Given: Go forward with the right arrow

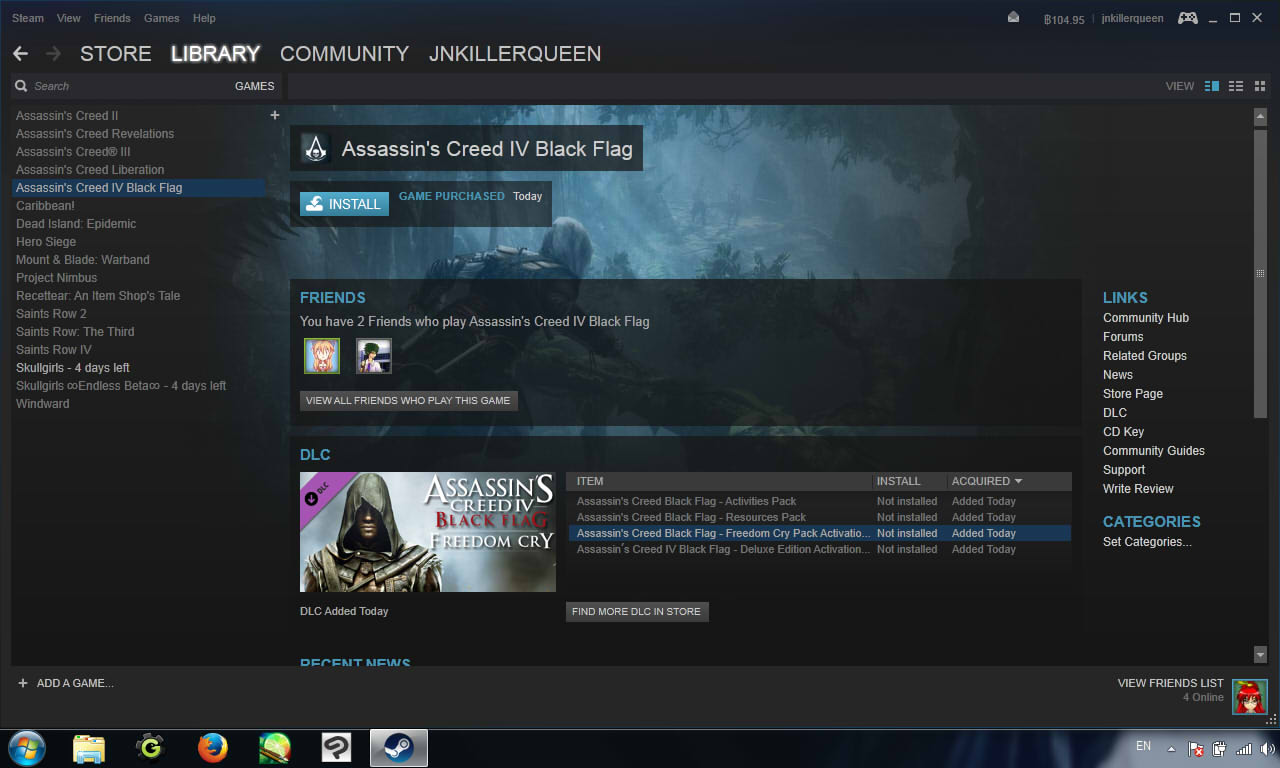Looking at the screenshot, I should 53,54.
